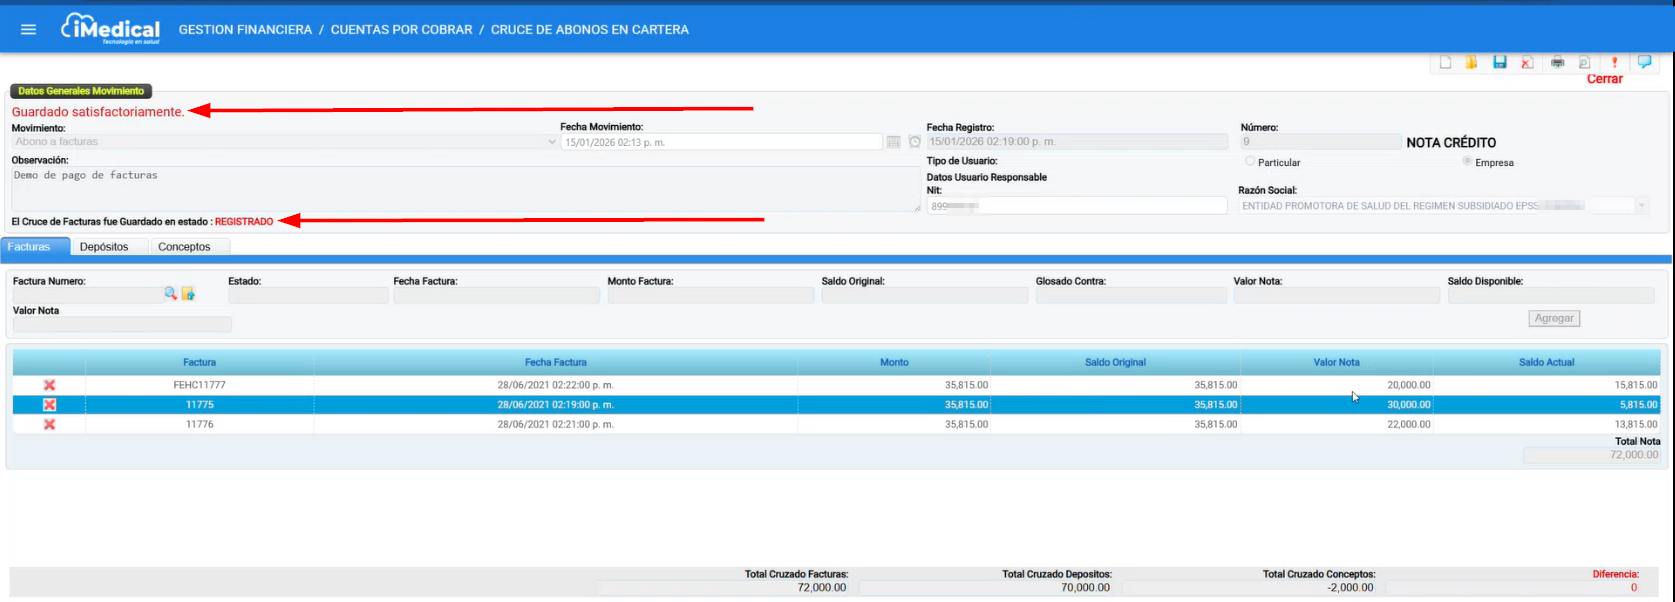Viewport: 1675px width, 602px height.
Task: Click the yellow open folder toolbar icon
Action: (1471, 62)
